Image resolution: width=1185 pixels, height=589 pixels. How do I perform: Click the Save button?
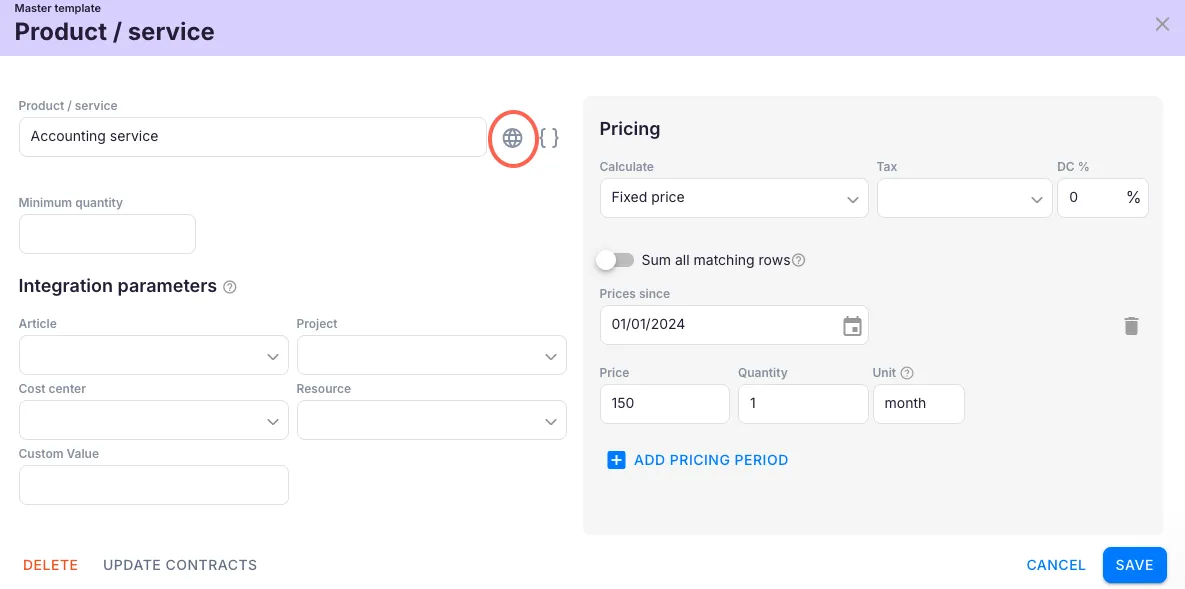(1134, 565)
